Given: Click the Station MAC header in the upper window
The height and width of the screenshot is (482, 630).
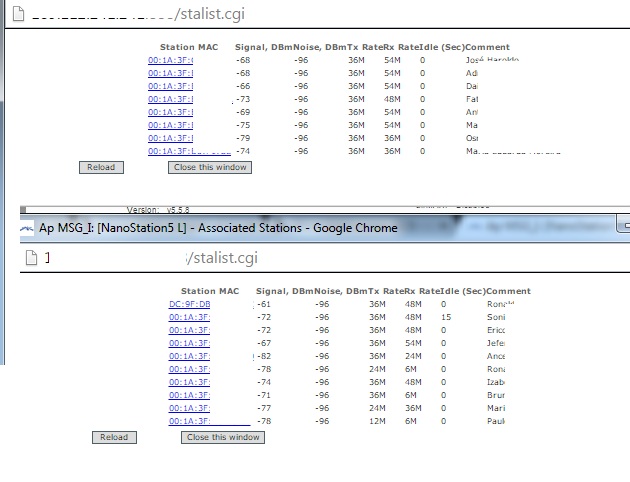Looking at the screenshot, I should tap(189, 47).
